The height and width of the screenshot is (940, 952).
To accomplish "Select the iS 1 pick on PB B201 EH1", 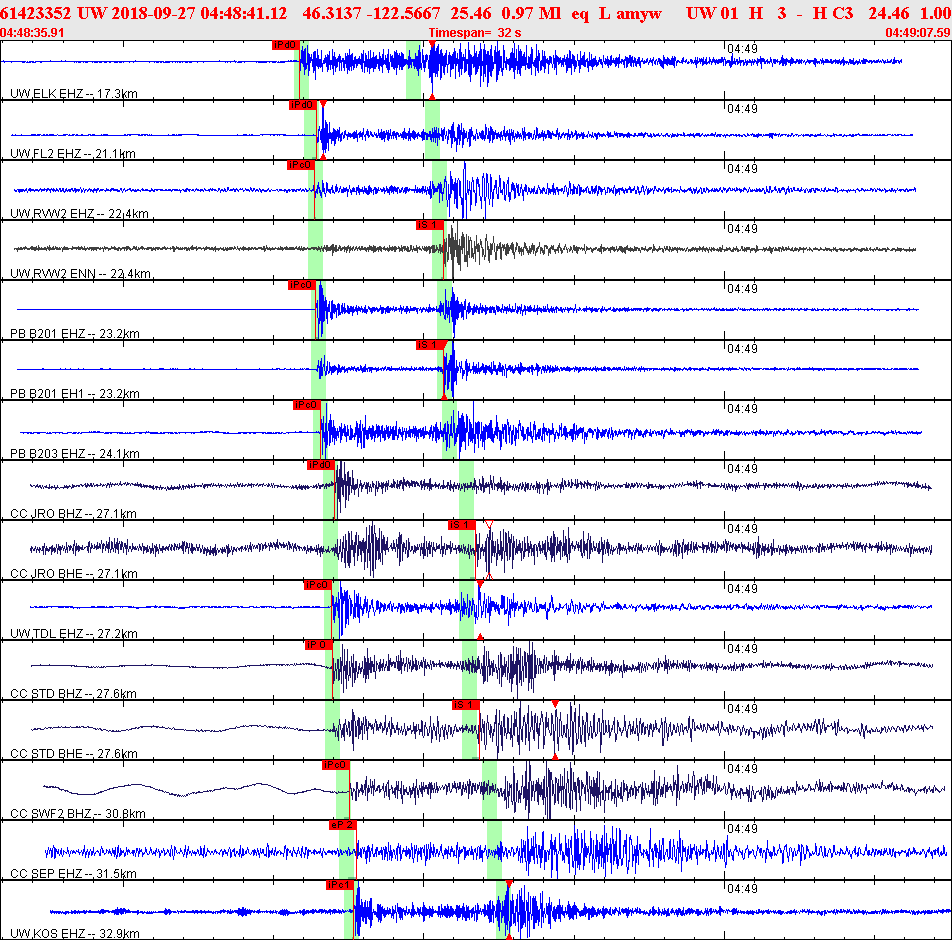I will [430, 345].
